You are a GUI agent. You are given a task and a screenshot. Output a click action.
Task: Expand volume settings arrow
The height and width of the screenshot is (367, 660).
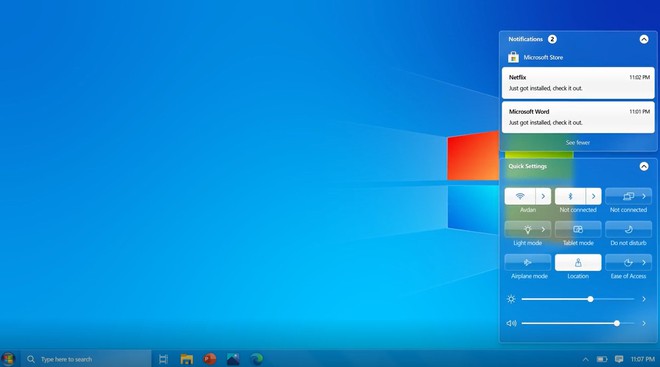(x=644, y=323)
